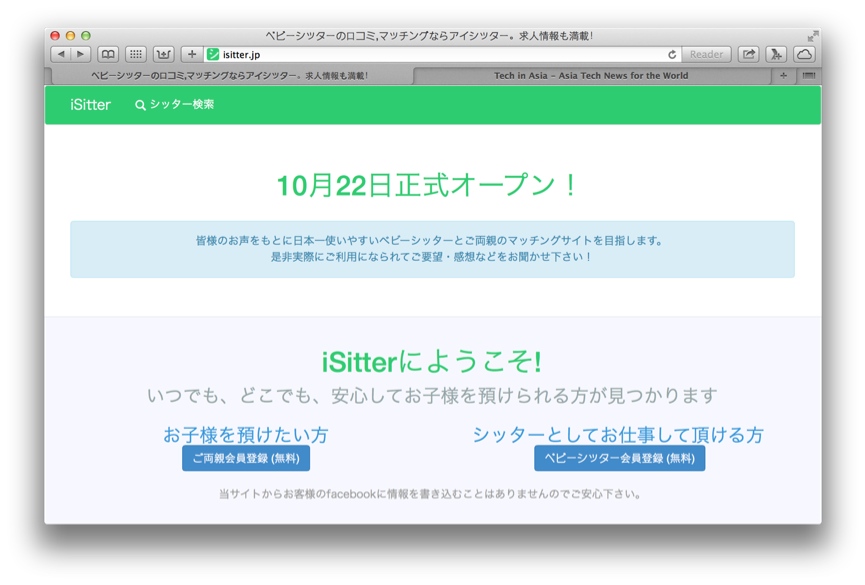
Task: Go forward with the forward arrow
Action: pos(81,54)
